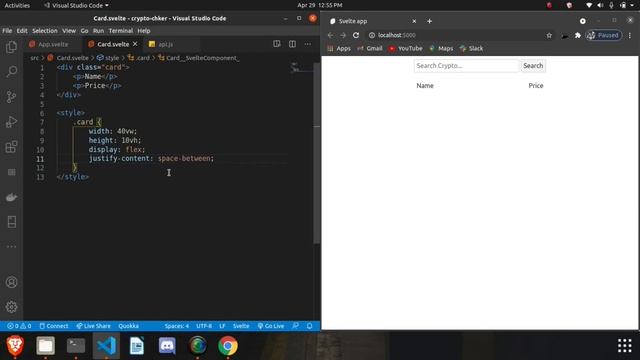Change end-of-line sequence LF
Screen dimensions: 640x360
[x=222, y=326]
